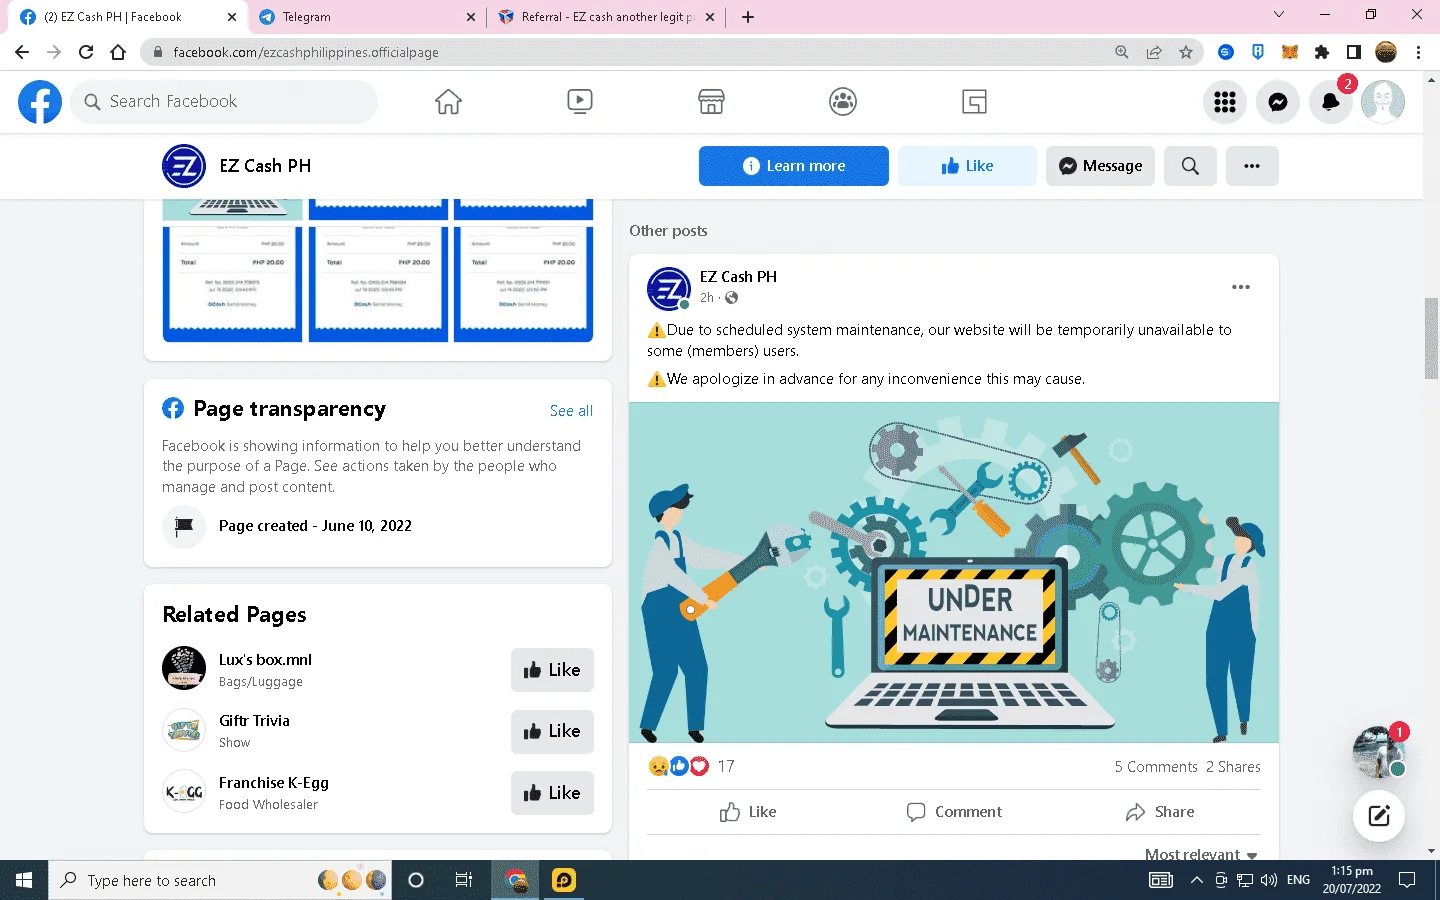
Task: Open the post's 2h timestamp
Action: [x=707, y=298]
